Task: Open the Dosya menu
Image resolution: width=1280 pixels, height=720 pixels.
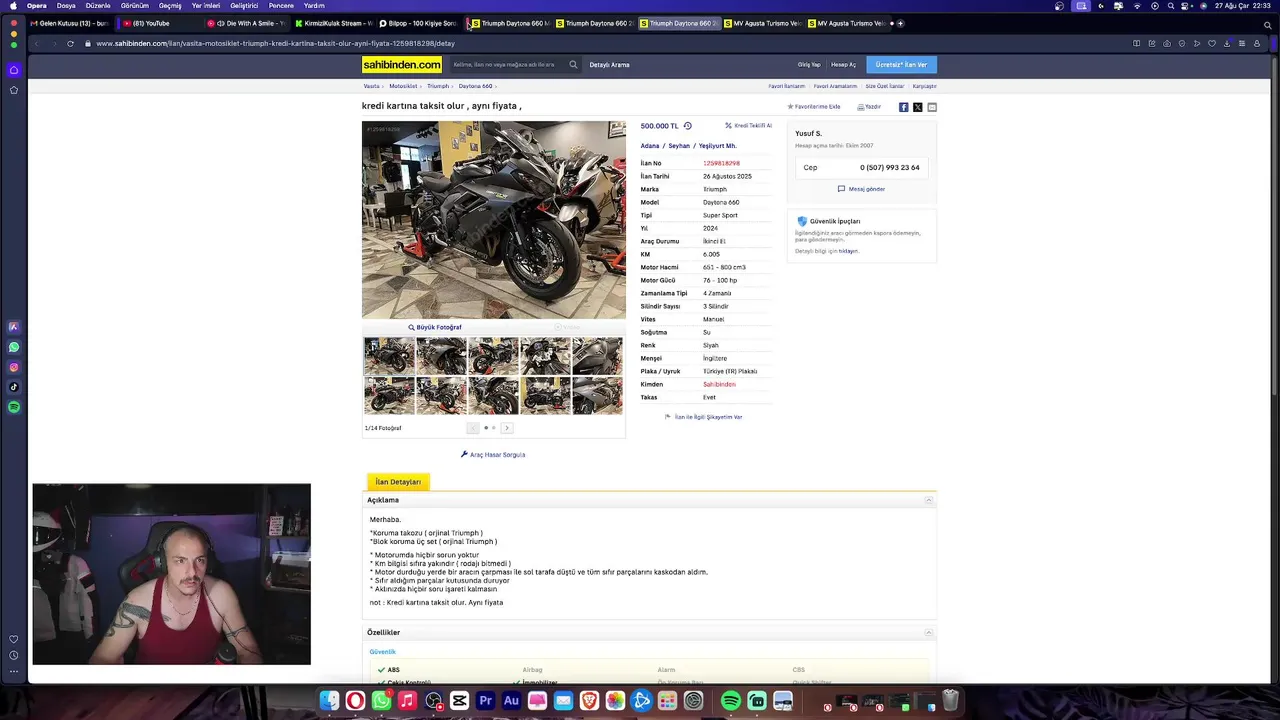Action: click(66, 5)
